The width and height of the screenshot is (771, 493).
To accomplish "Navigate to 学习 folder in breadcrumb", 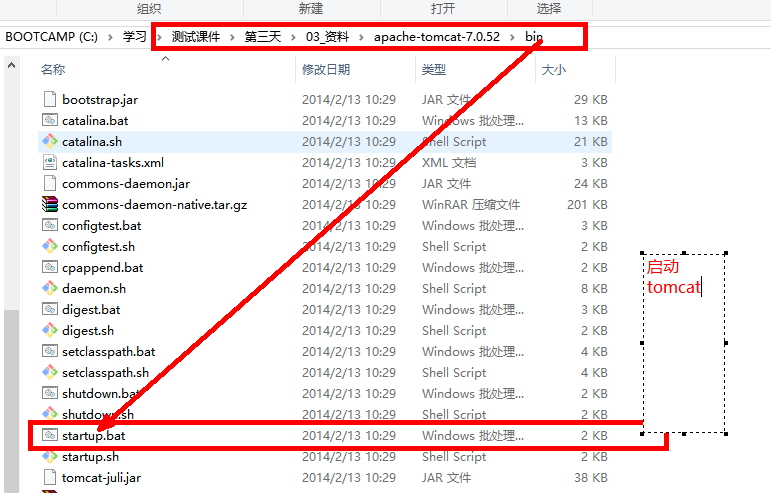I will (135, 37).
